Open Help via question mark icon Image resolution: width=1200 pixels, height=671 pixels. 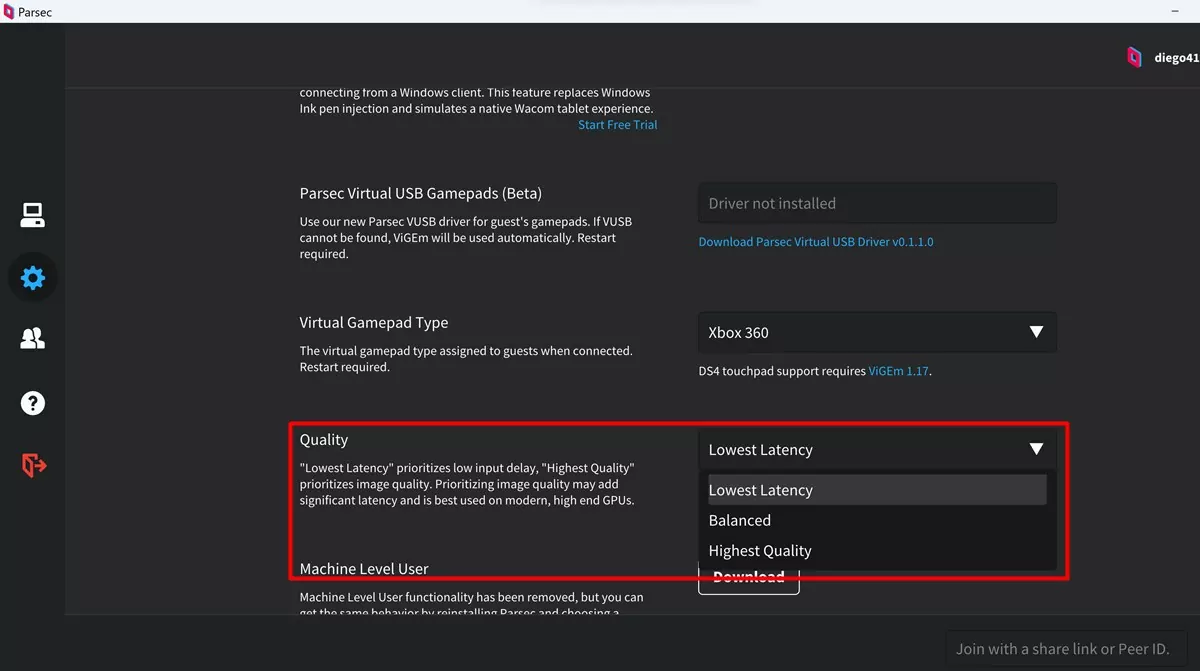(x=32, y=403)
